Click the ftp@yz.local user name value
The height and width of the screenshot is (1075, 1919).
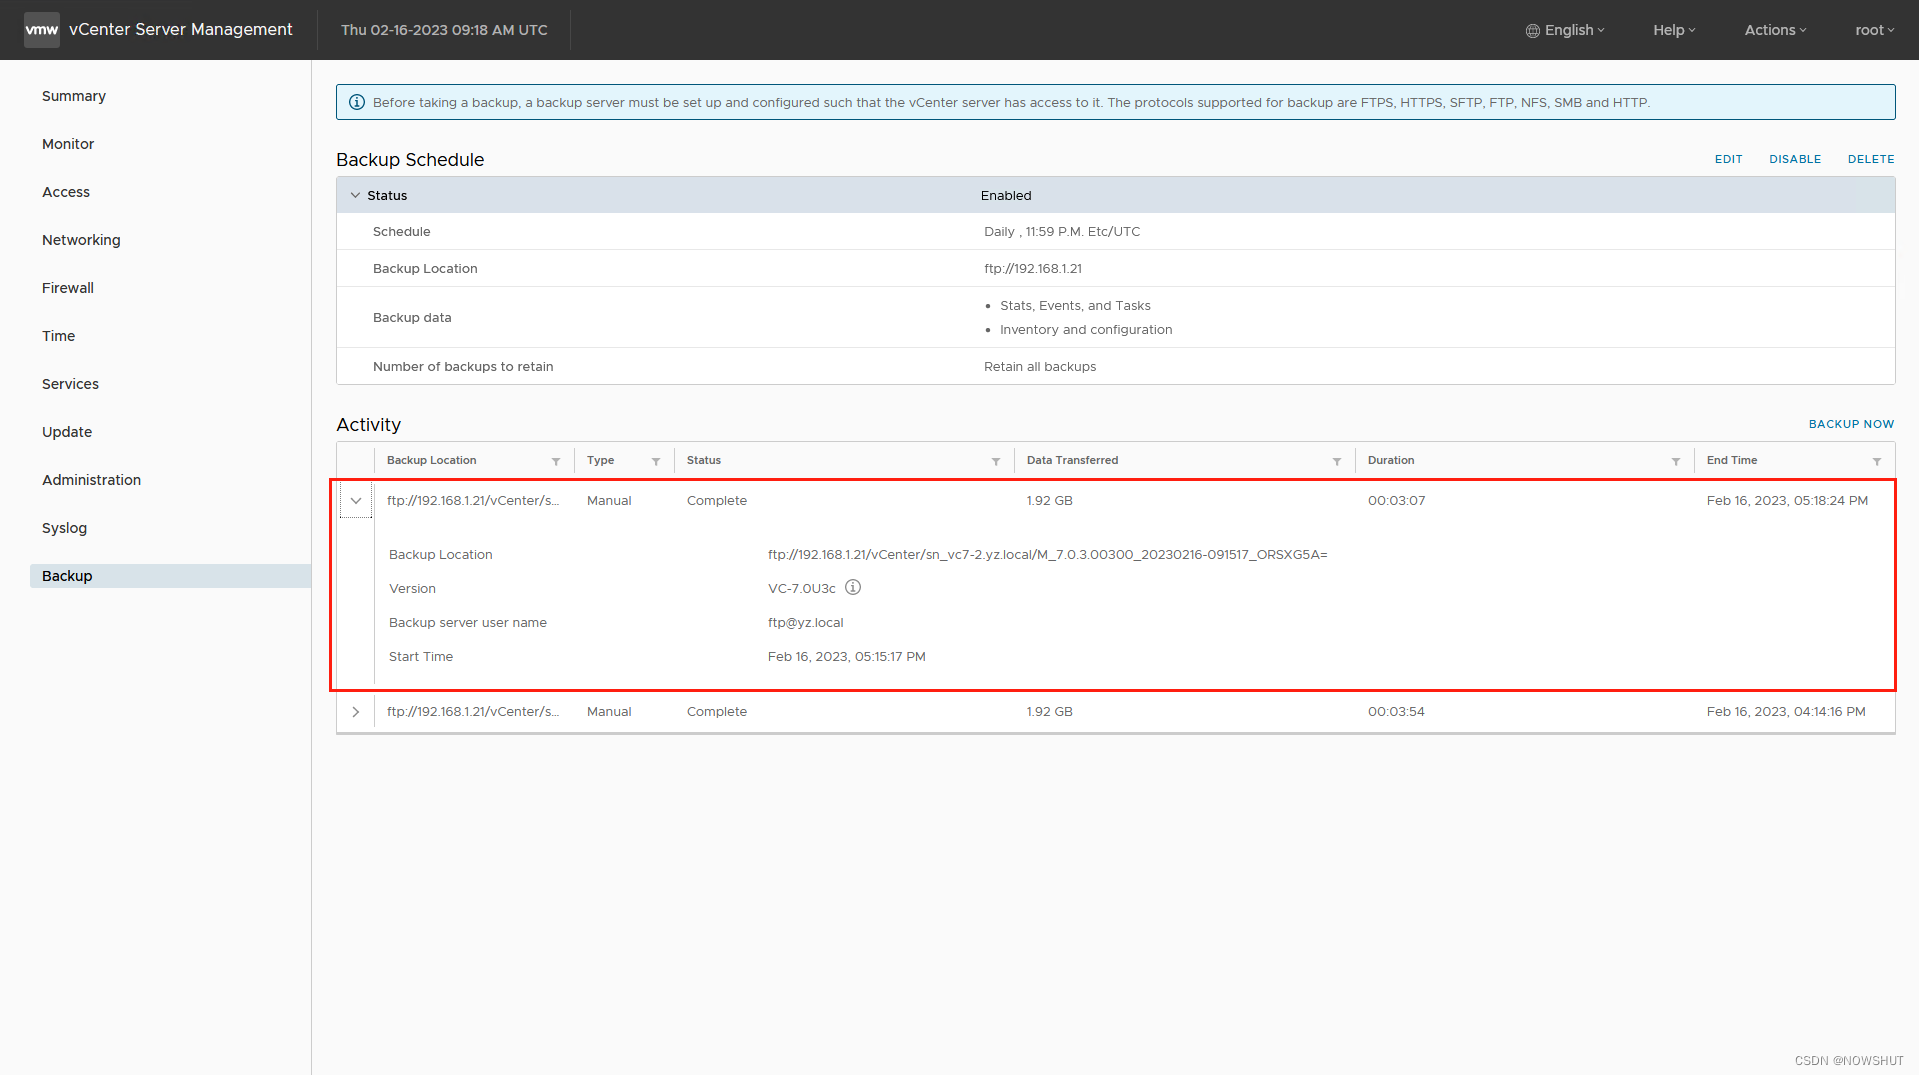[x=805, y=623]
